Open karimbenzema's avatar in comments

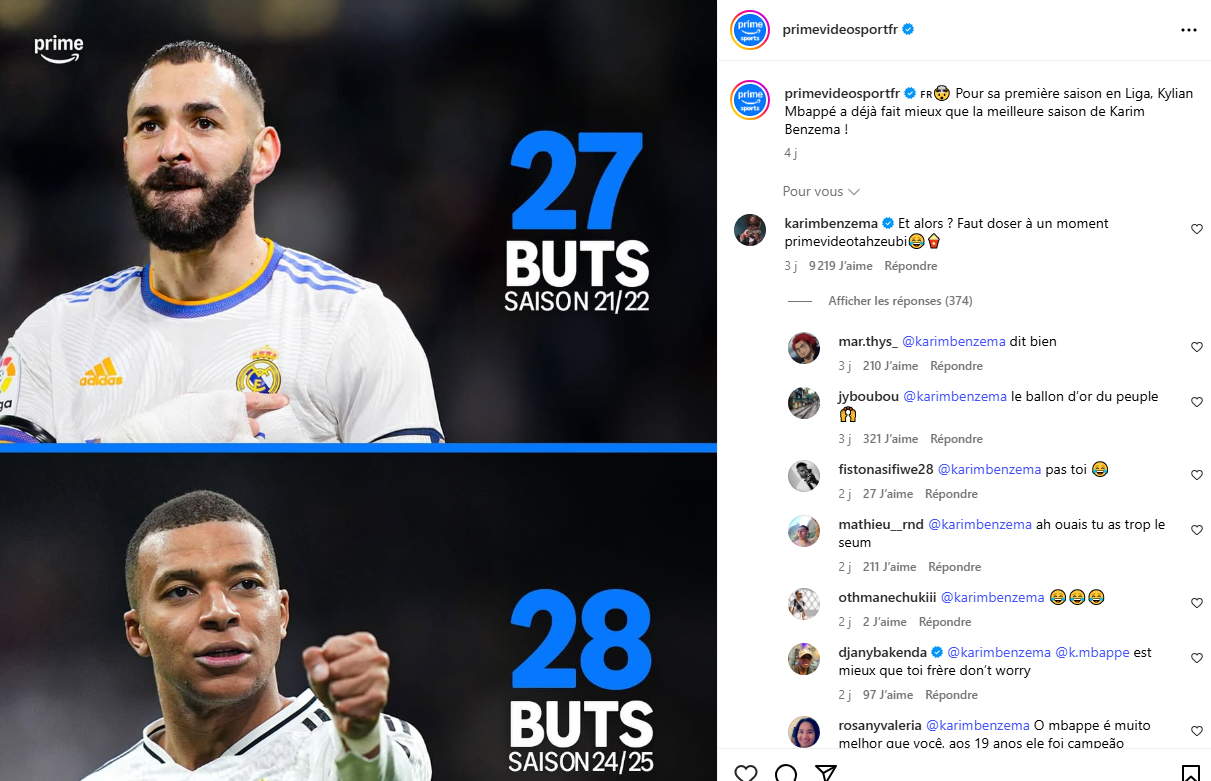[x=750, y=230]
